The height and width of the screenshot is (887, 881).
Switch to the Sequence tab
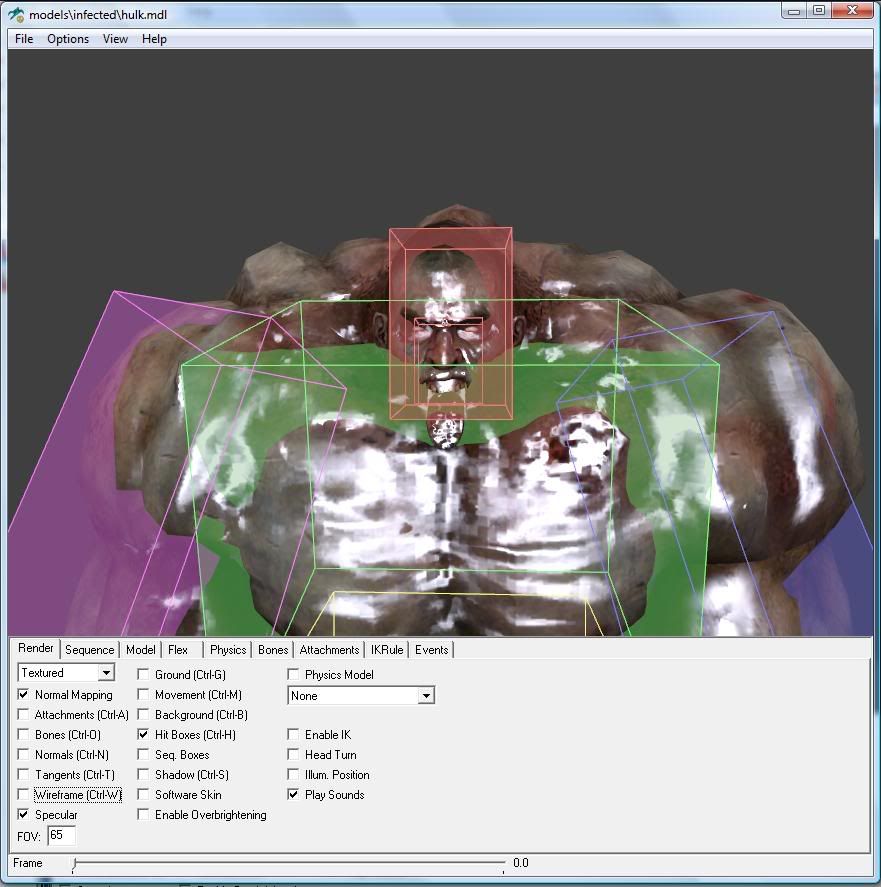pos(89,650)
